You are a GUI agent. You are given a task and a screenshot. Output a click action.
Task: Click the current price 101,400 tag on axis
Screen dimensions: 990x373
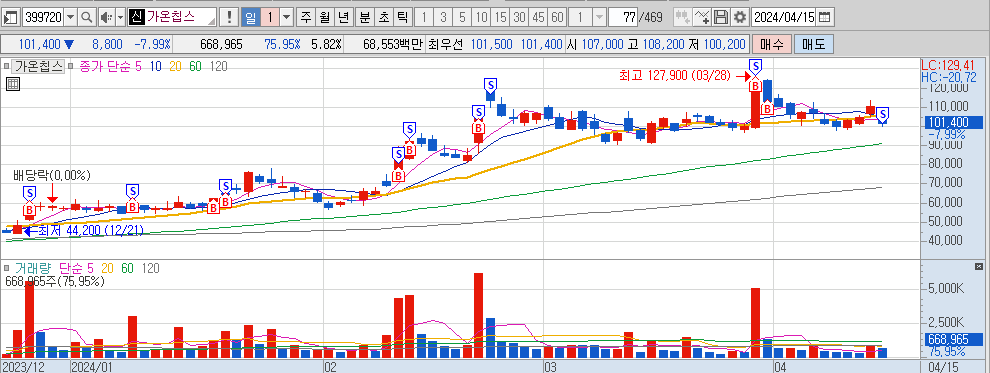tap(953, 122)
